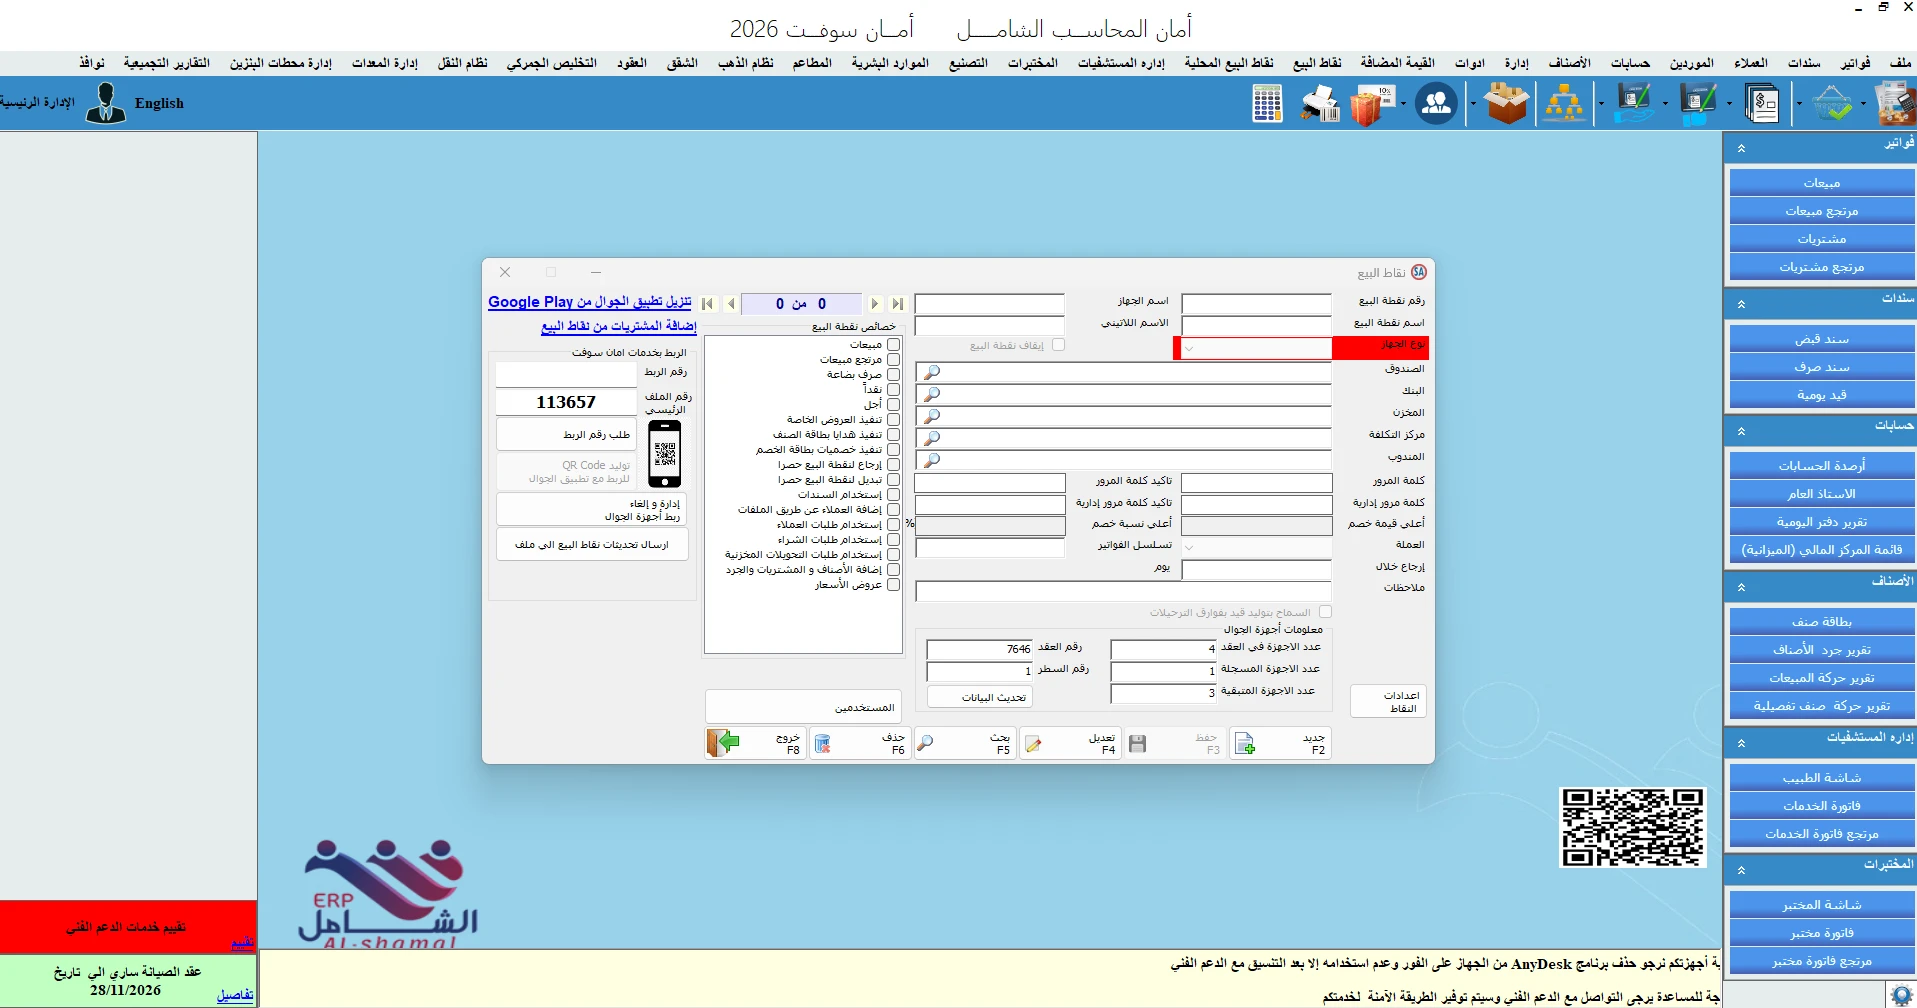This screenshot has height=1008, width=1917.
Task: Click the خروج F8 button
Action: (x=755, y=743)
